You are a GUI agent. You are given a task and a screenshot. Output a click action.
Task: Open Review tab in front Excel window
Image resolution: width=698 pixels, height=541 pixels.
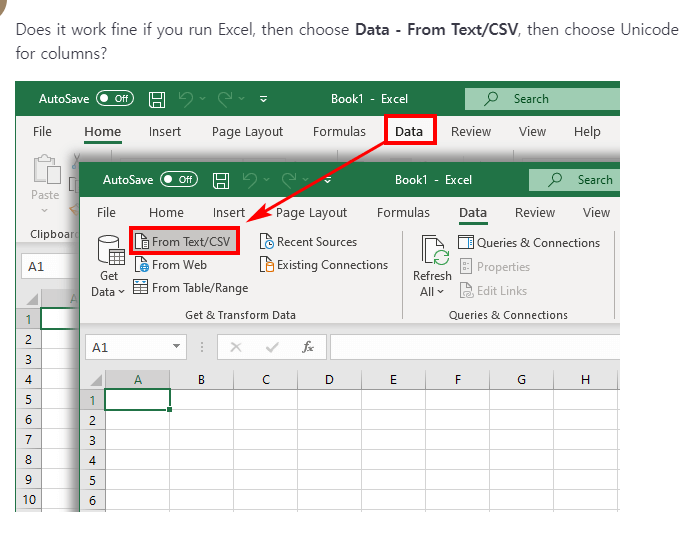535,212
